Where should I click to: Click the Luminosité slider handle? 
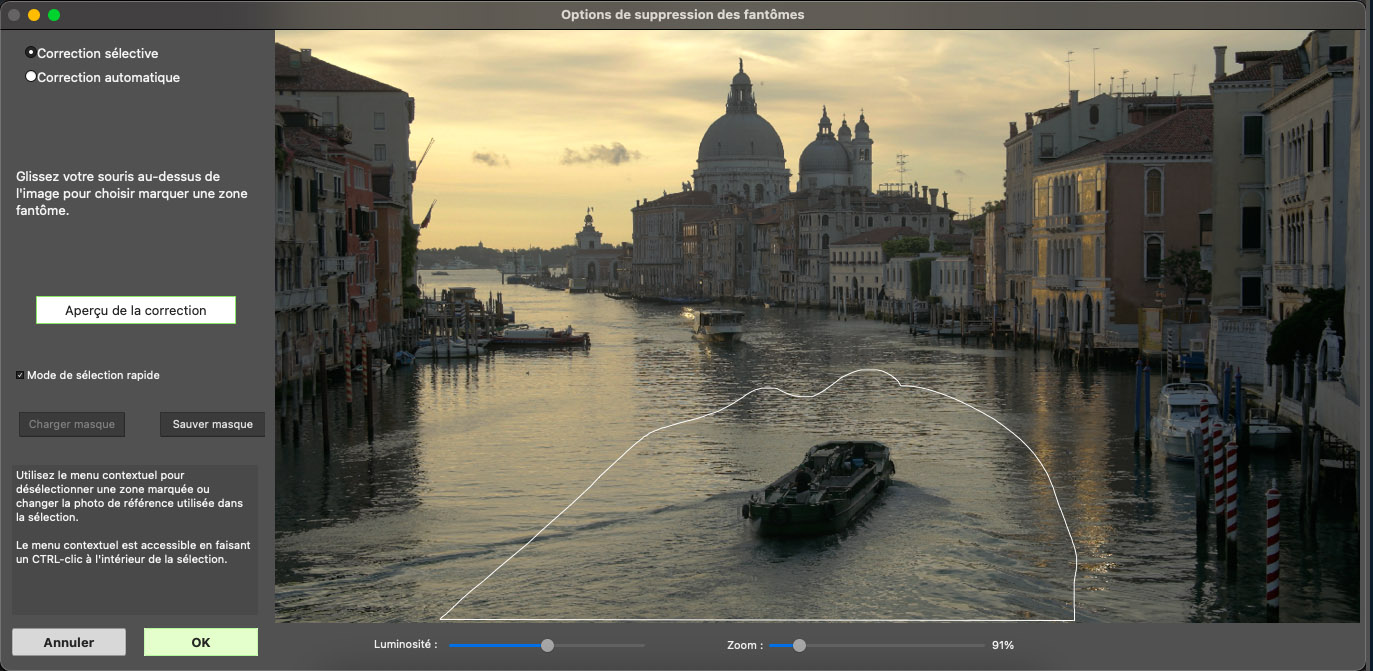point(547,645)
